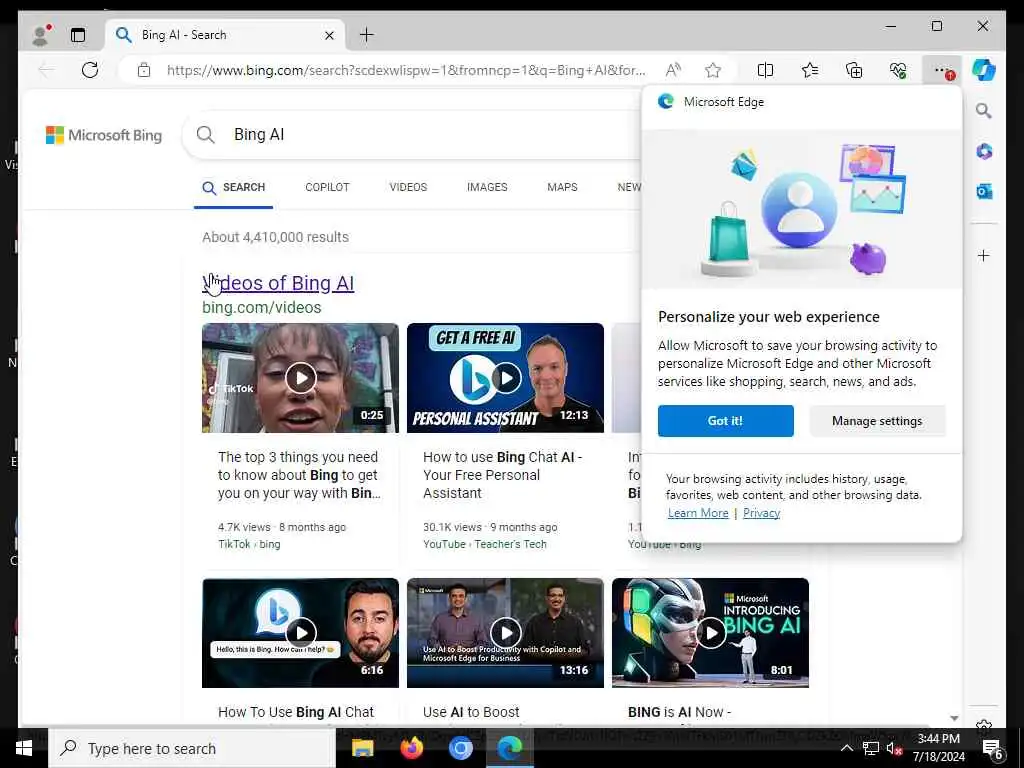This screenshot has width=1024, height=768.
Task: Open 'How to use Bing Chat AI' title
Action: click(503, 475)
